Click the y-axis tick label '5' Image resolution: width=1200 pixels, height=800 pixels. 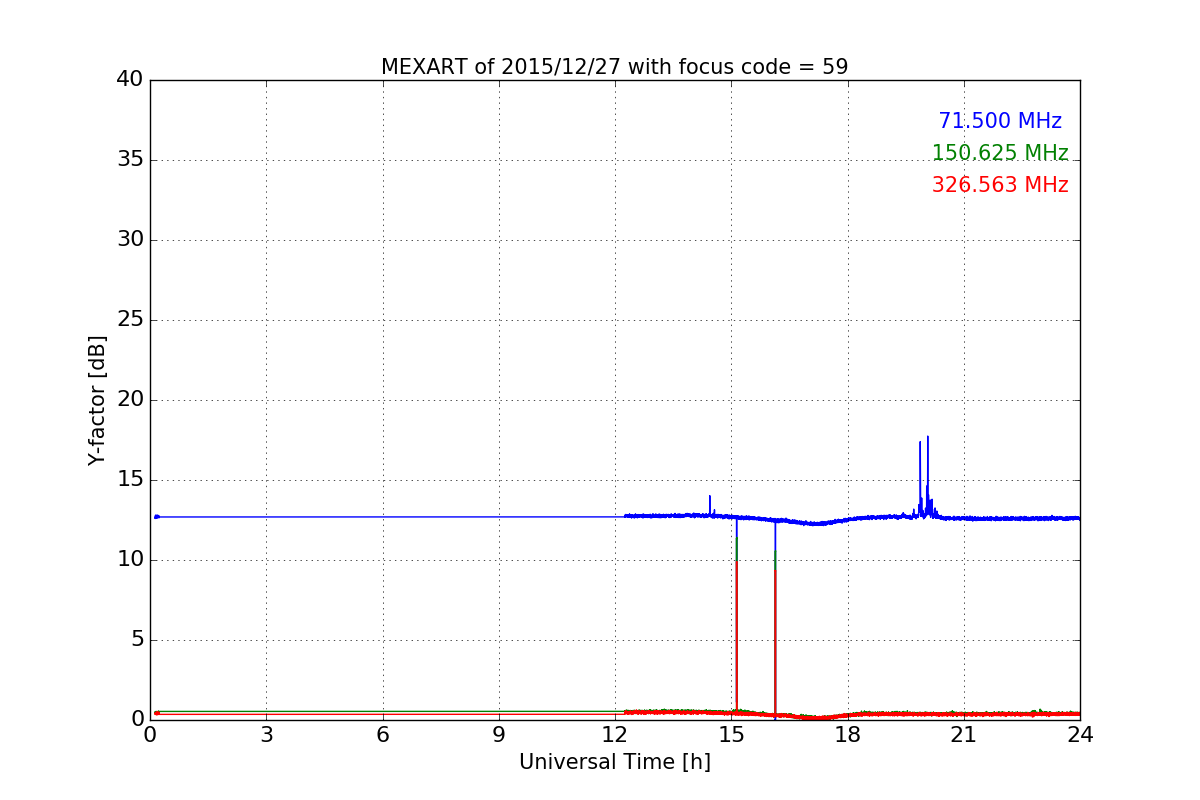coord(137,639)
